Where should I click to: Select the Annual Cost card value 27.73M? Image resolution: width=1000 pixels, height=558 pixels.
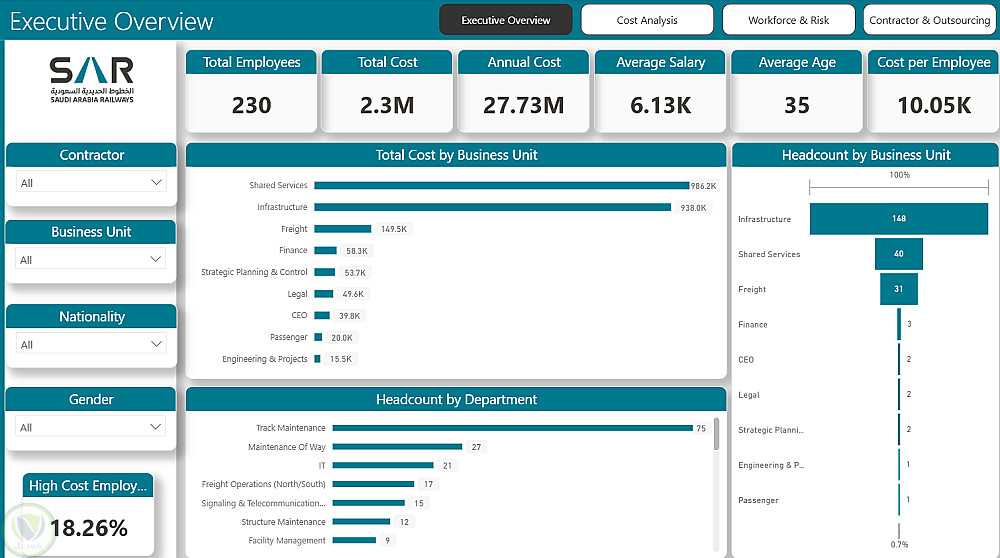pyautogui.click(x=524, y=105)
